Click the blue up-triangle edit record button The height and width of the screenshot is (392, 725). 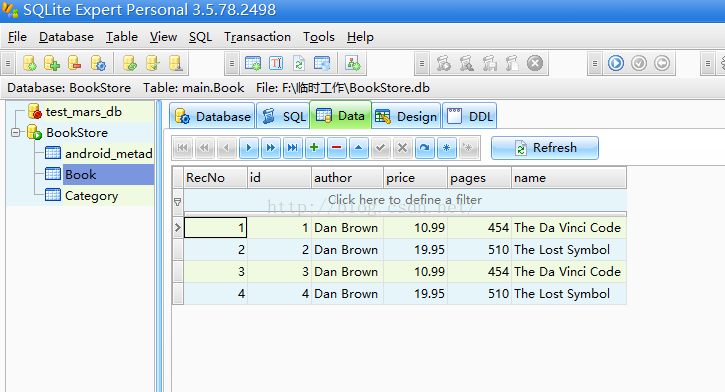coord(359,148)
